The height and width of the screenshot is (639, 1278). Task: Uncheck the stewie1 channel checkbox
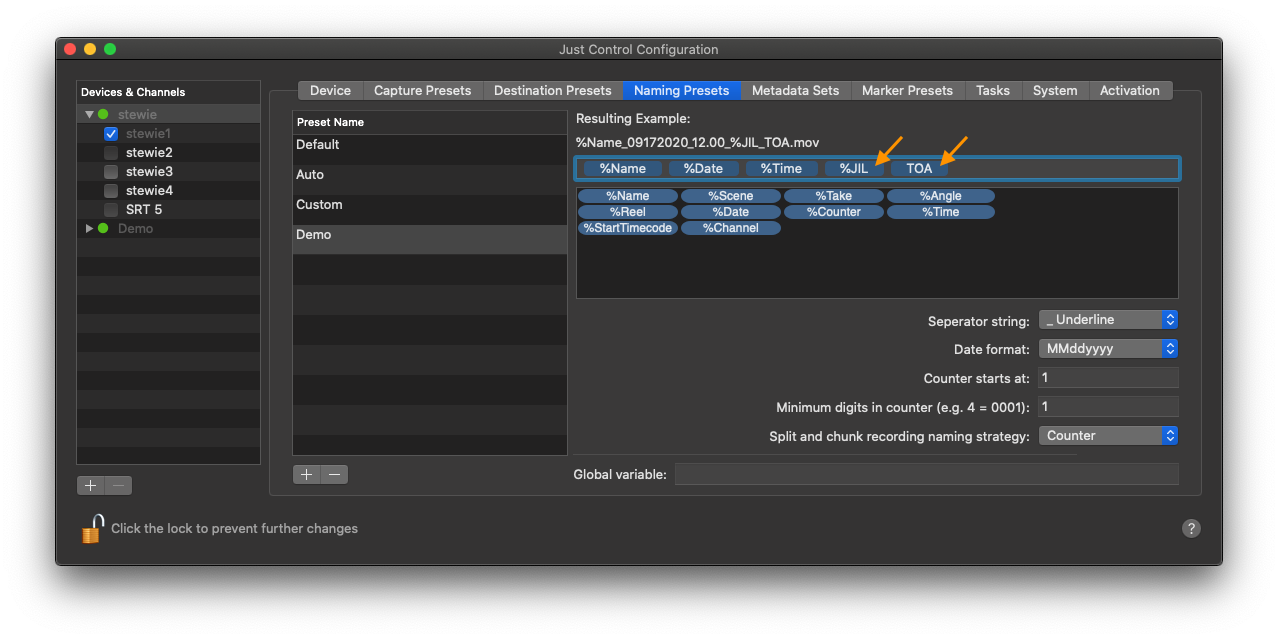[x=111, y=133]
